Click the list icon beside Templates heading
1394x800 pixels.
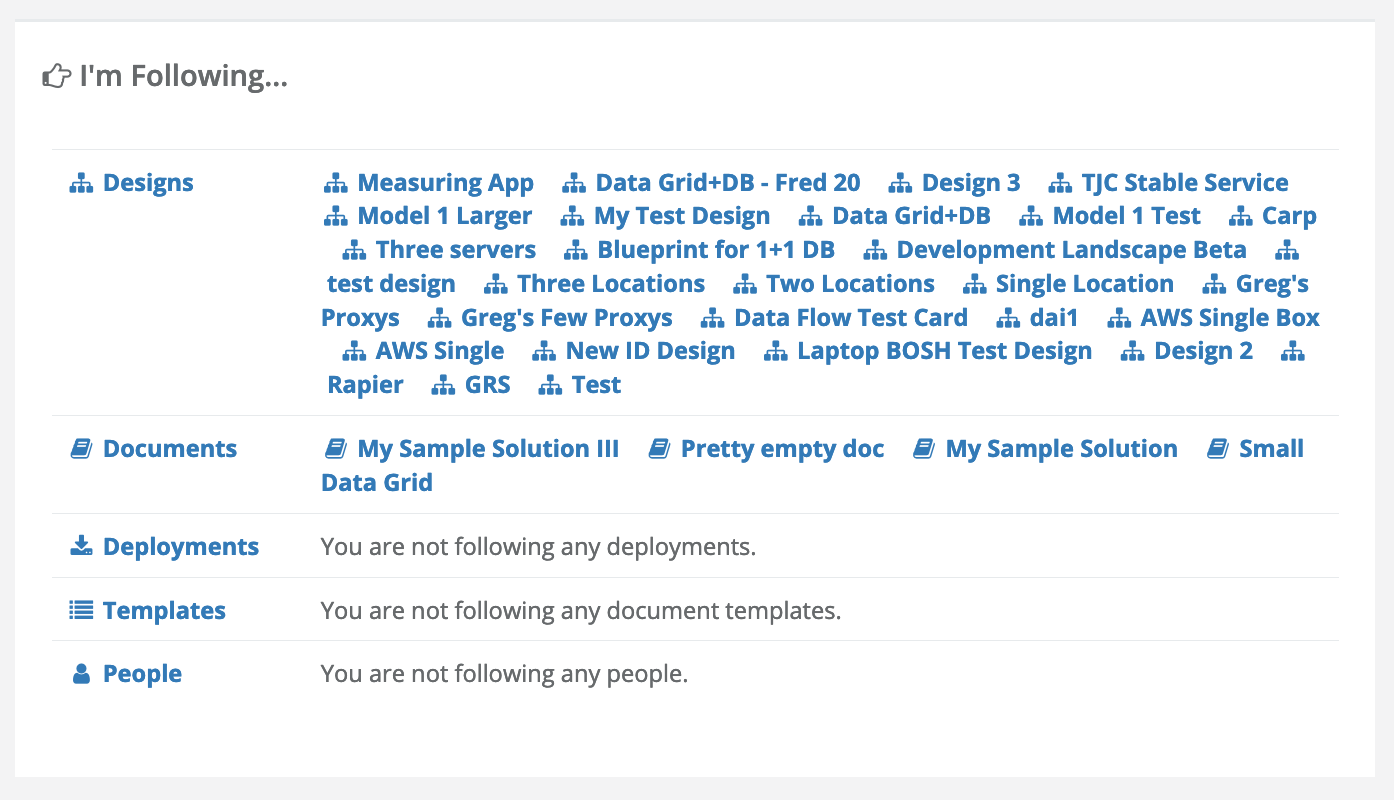point(81,611)
